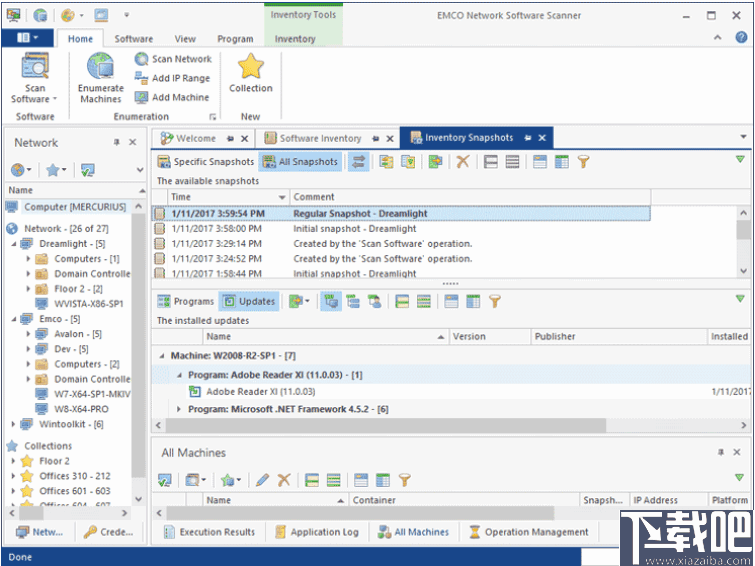Click the All Machines edit pencil icon
Screen dimensions: 755x566
262,480
